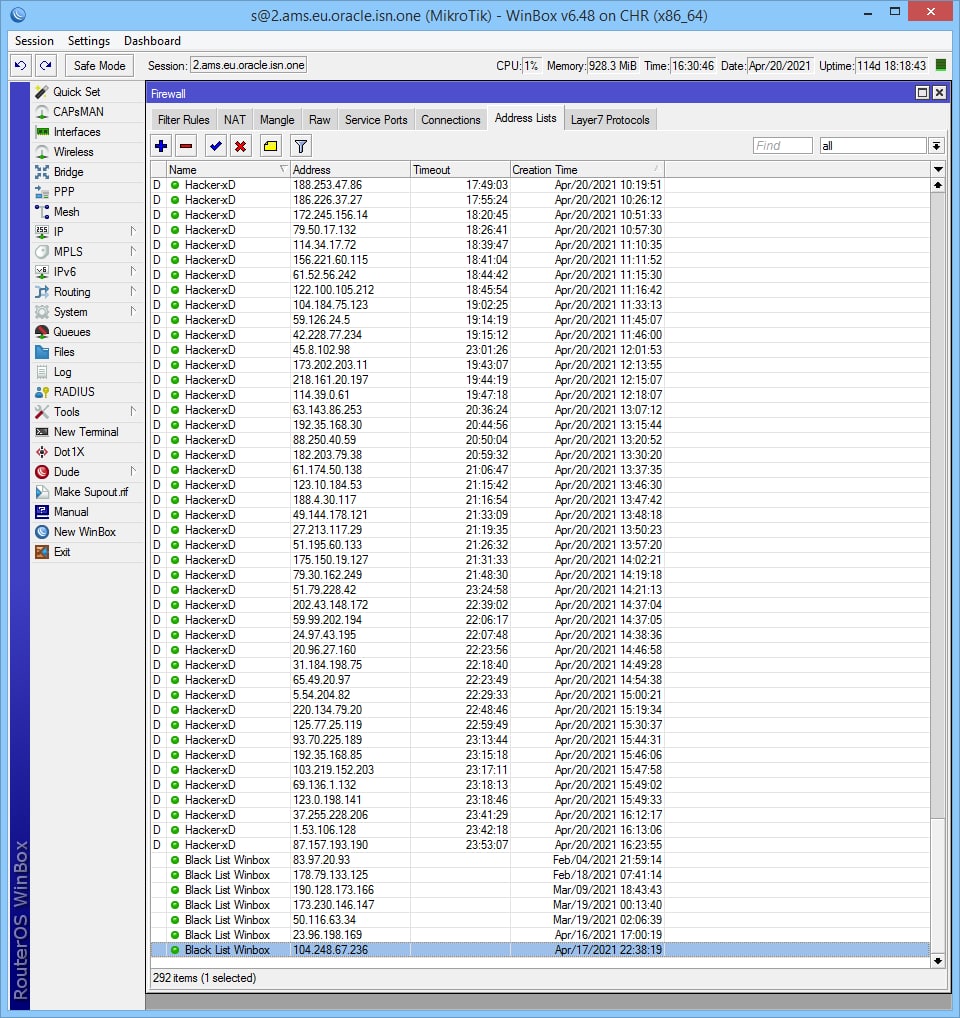
Task: Click the blue plus Add button
Action: [161, 146]
